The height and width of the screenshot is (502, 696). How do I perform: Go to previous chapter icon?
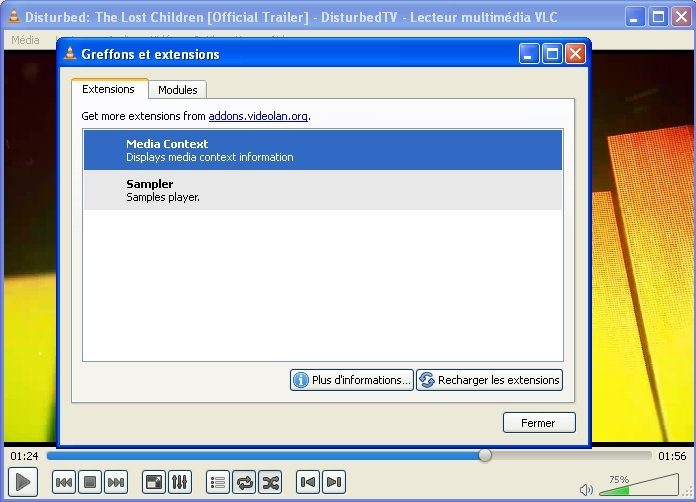(x=308, y=482)
